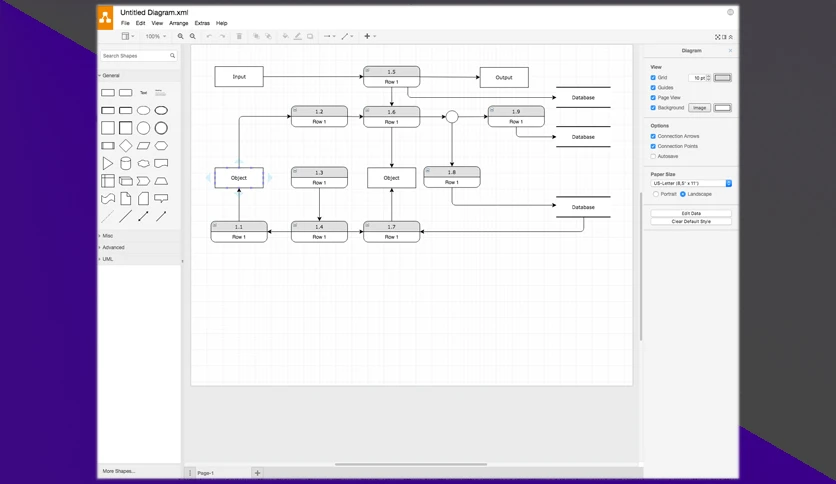Viewport: 836px width, 484px height.
Task: Select the parallelogram shape in General palette
Action: tap(143, 146)
